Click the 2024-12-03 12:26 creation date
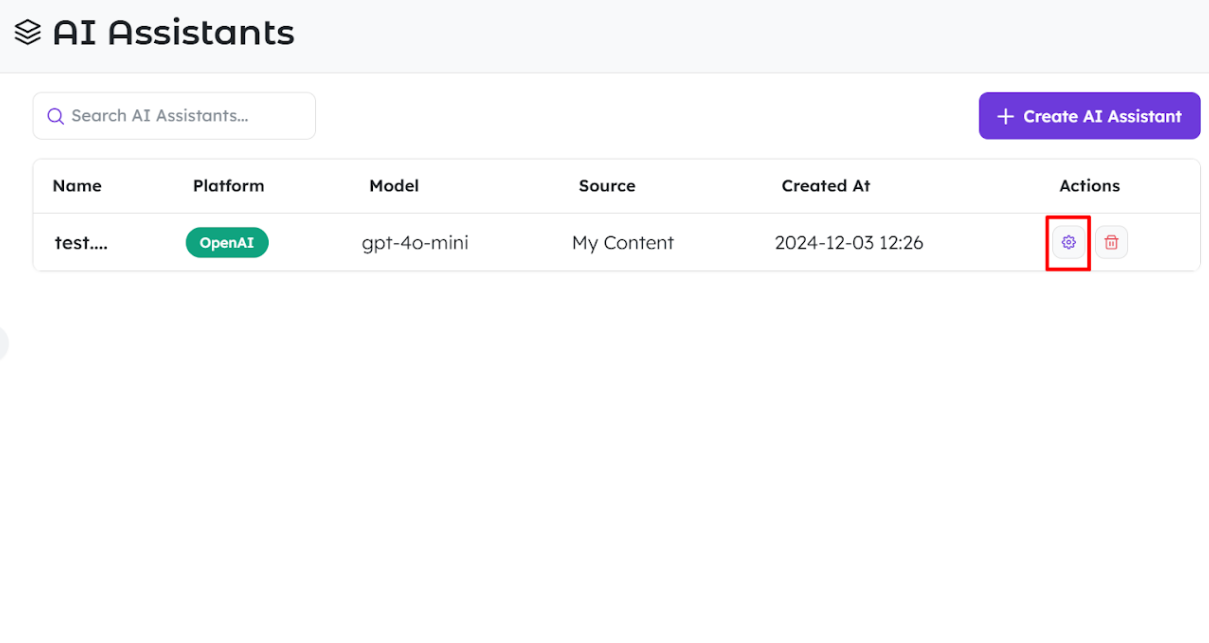This screenshot has width=1209, height=643. tap(849, 242)
